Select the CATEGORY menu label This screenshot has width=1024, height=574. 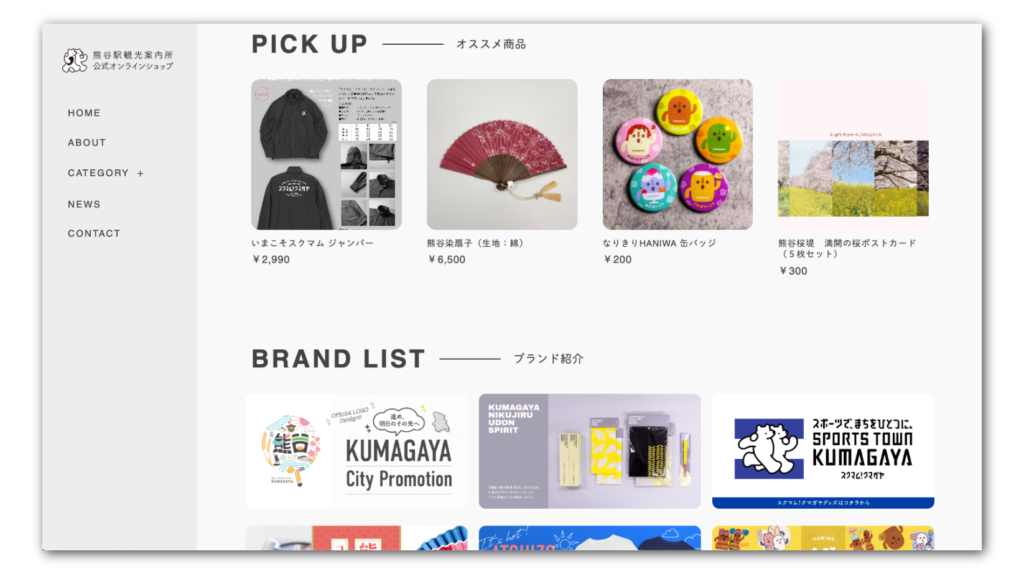(x=98, y=173)
